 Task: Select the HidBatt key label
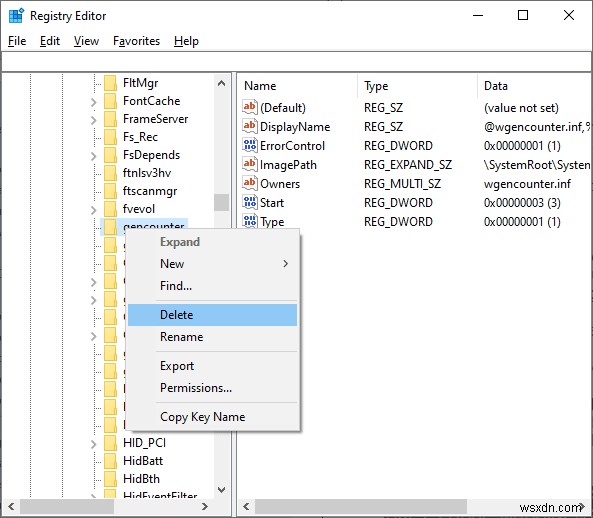(x=143, y=461)
